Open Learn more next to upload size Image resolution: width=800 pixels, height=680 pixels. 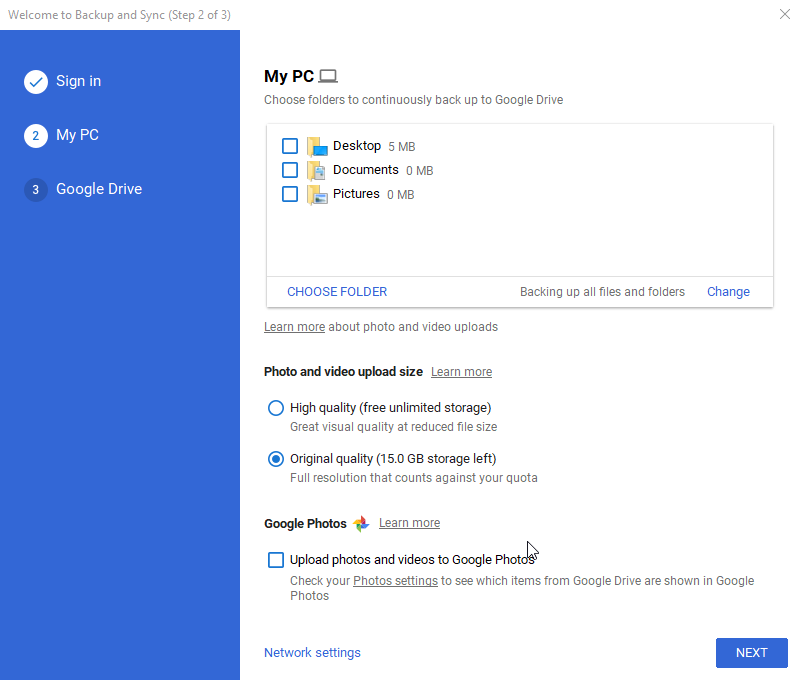pyautogui.click(x=461, y=372)
